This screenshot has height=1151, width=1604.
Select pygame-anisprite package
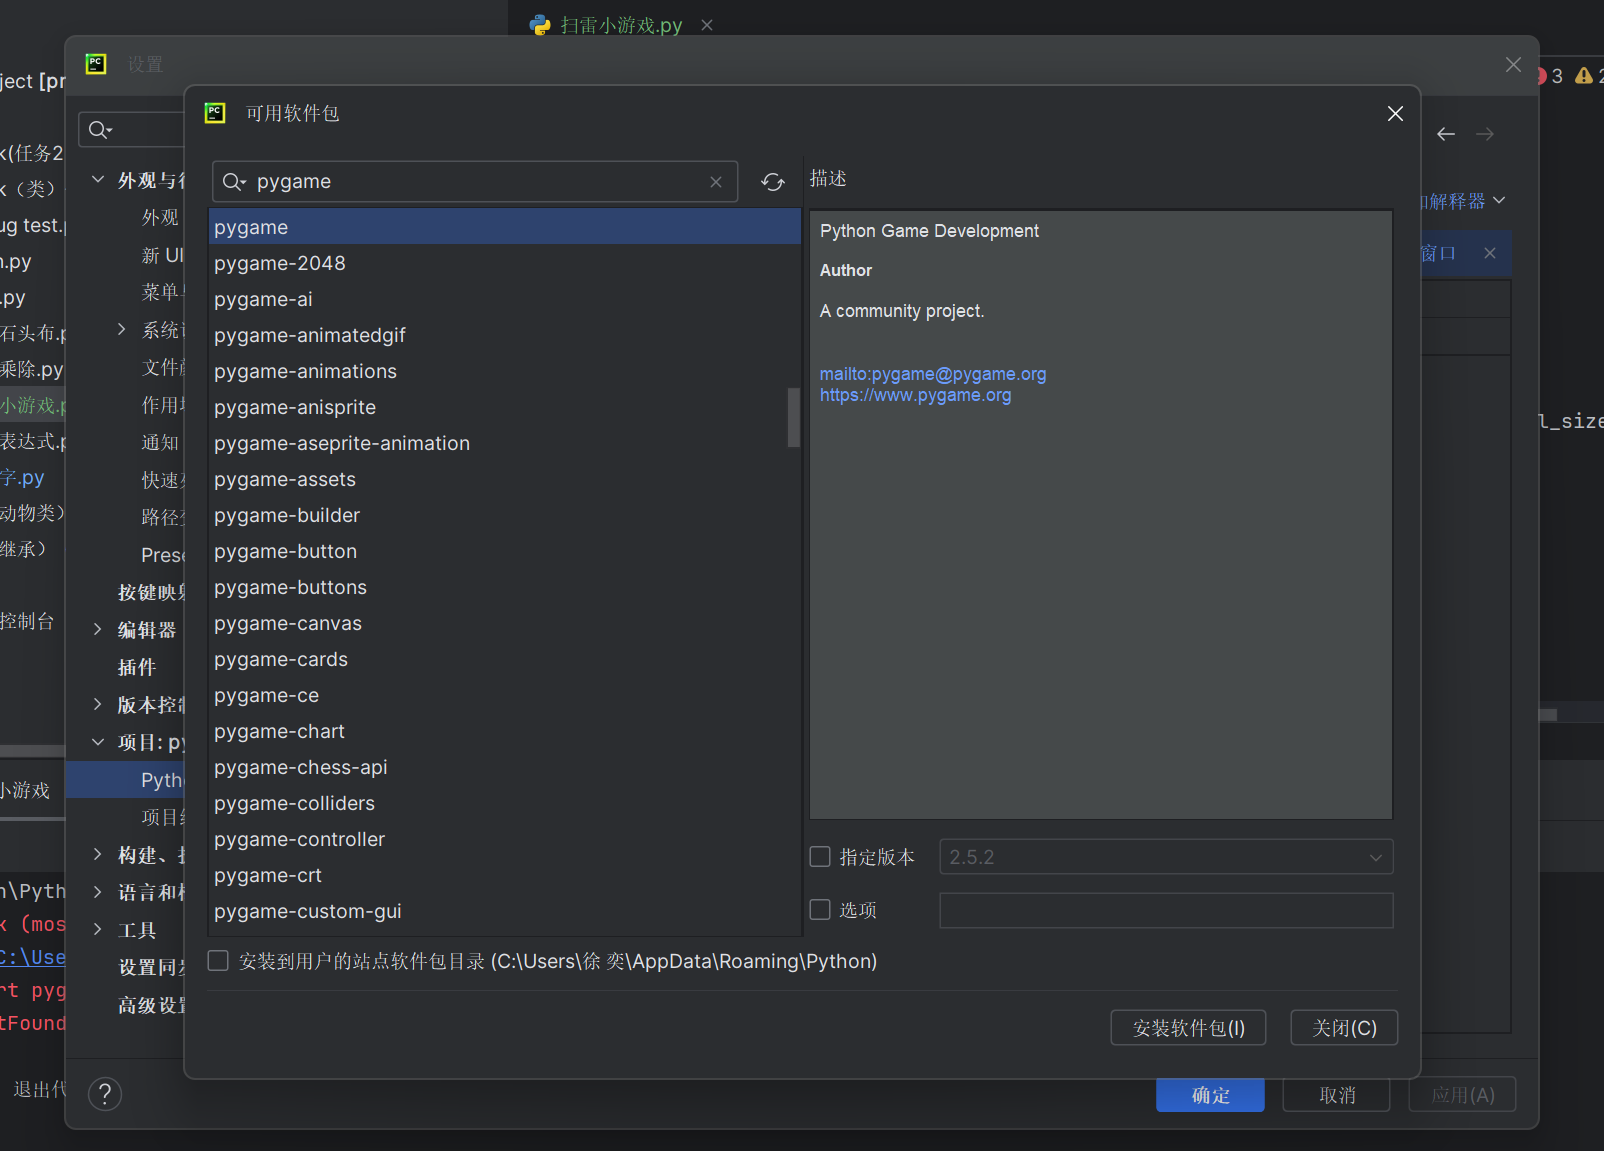505,407
